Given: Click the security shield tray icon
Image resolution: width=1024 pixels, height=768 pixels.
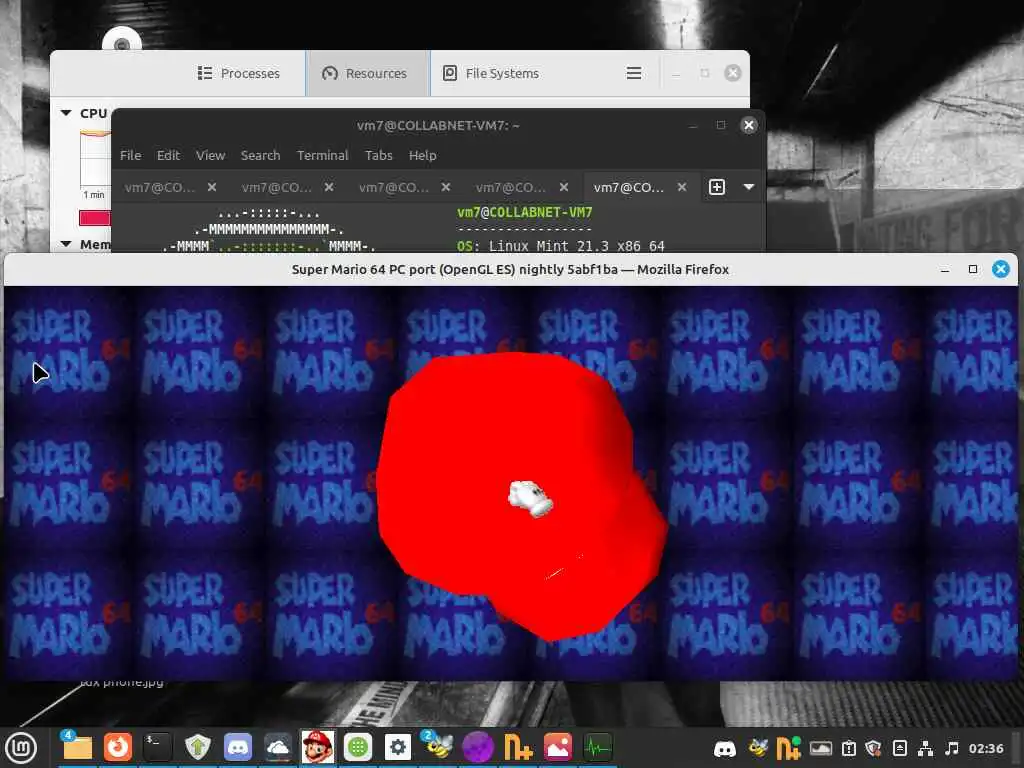Looking at the screenshot, I should [x=874, y=748].
